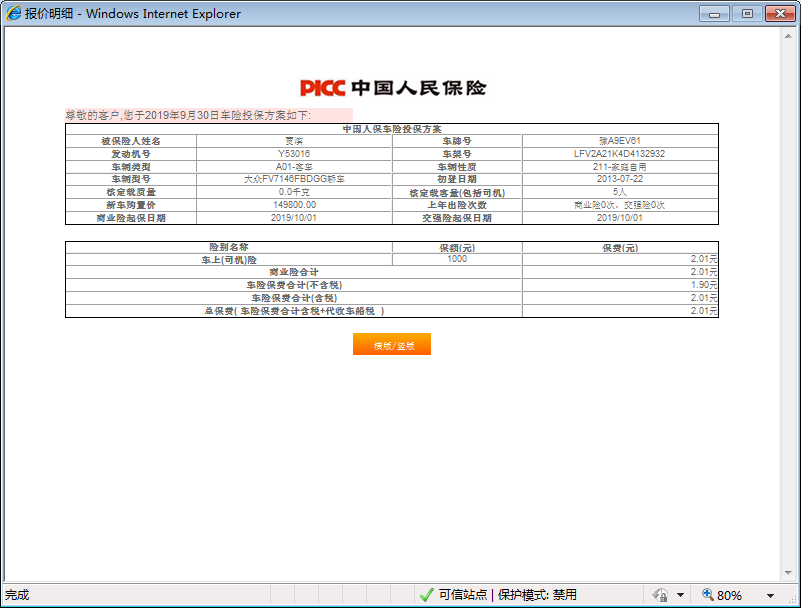
Task: Minimize the 报价明细 window
Action: coord(714,14)
